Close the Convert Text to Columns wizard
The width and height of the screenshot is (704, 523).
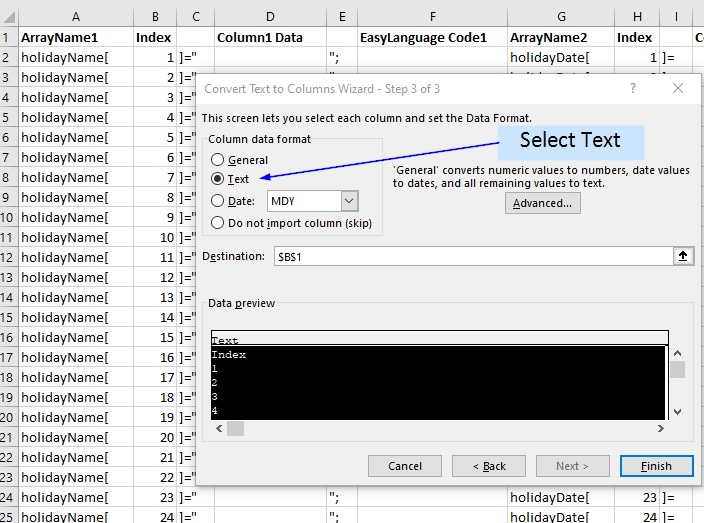click(x=678, y=88)
